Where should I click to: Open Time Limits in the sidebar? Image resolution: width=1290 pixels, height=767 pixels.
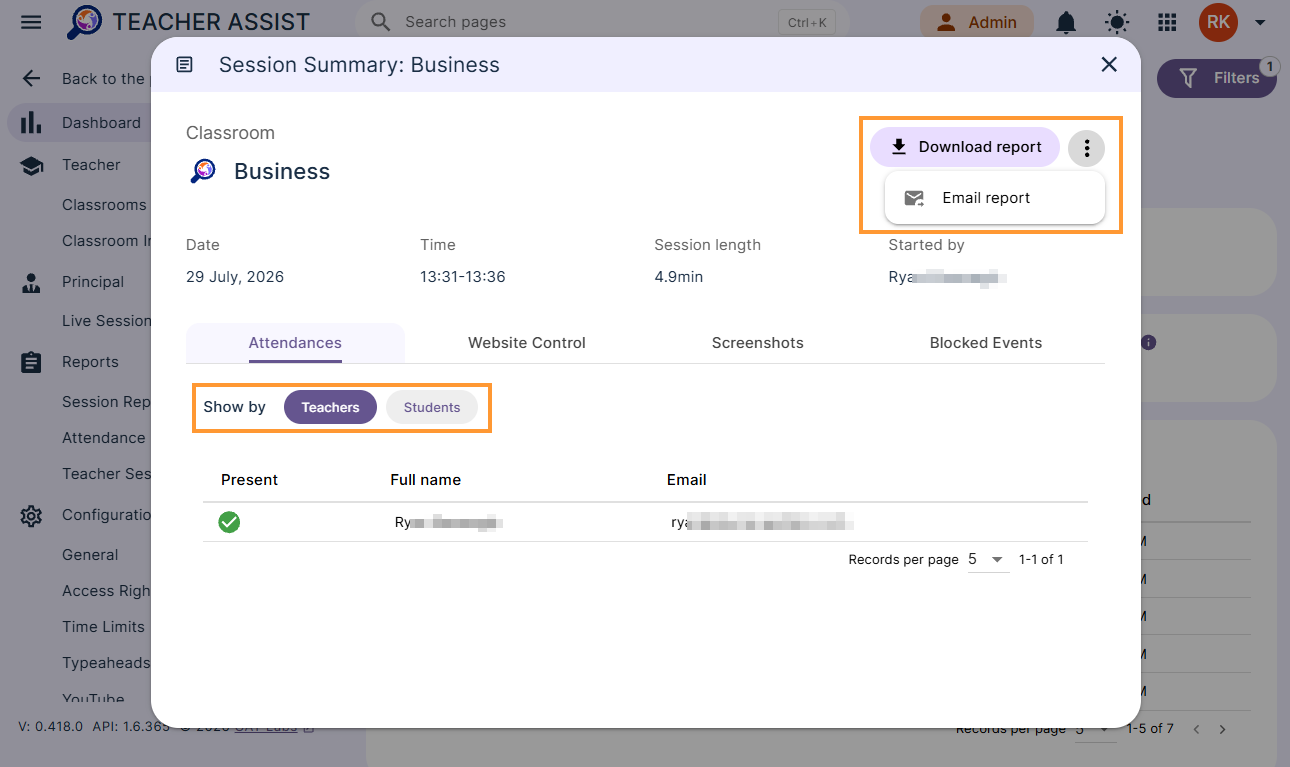pos(103,627)
